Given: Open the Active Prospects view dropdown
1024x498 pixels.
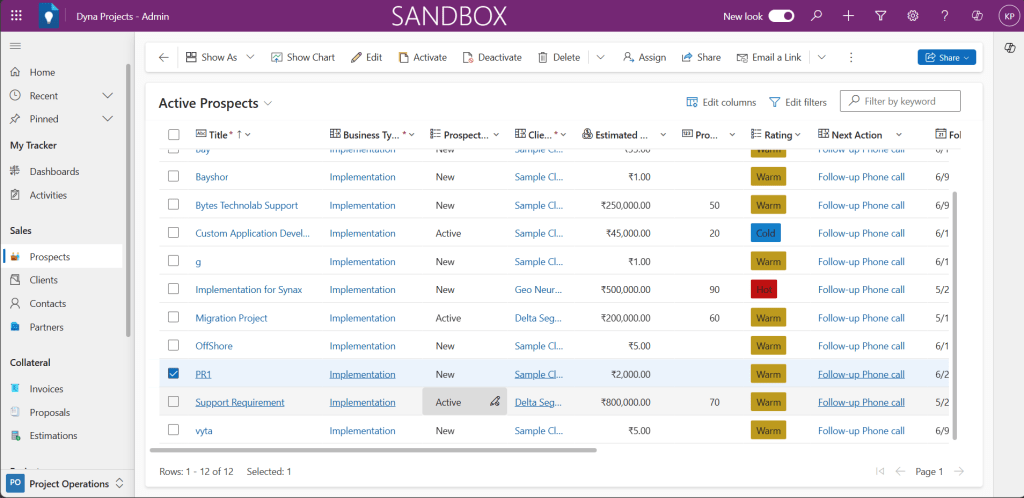Looking at the screenshot, I should [x=268, y=104].
